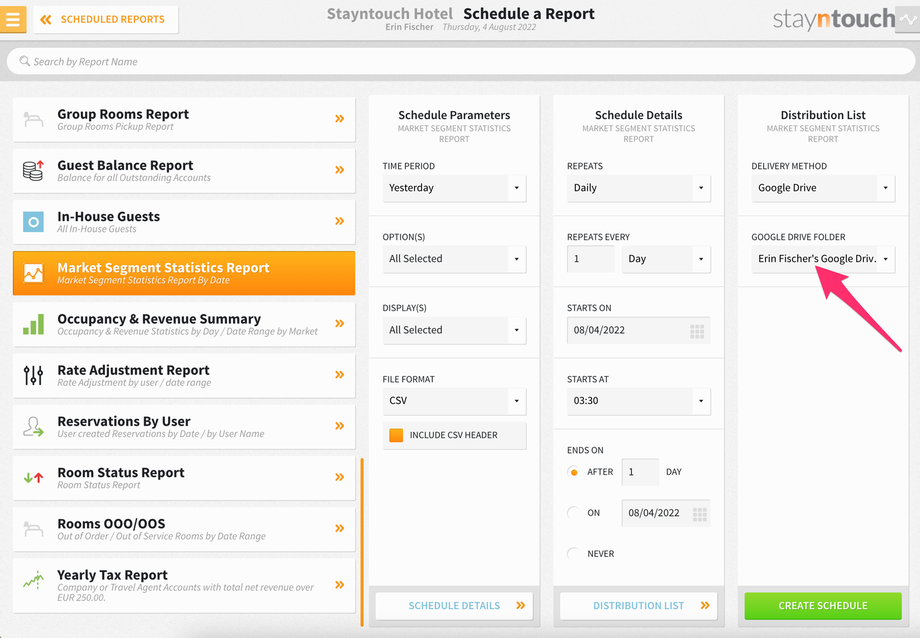The height and width of the screenshot is (638, 920).
Task: Click the green Create Schedule button
Action: [823, 606]
